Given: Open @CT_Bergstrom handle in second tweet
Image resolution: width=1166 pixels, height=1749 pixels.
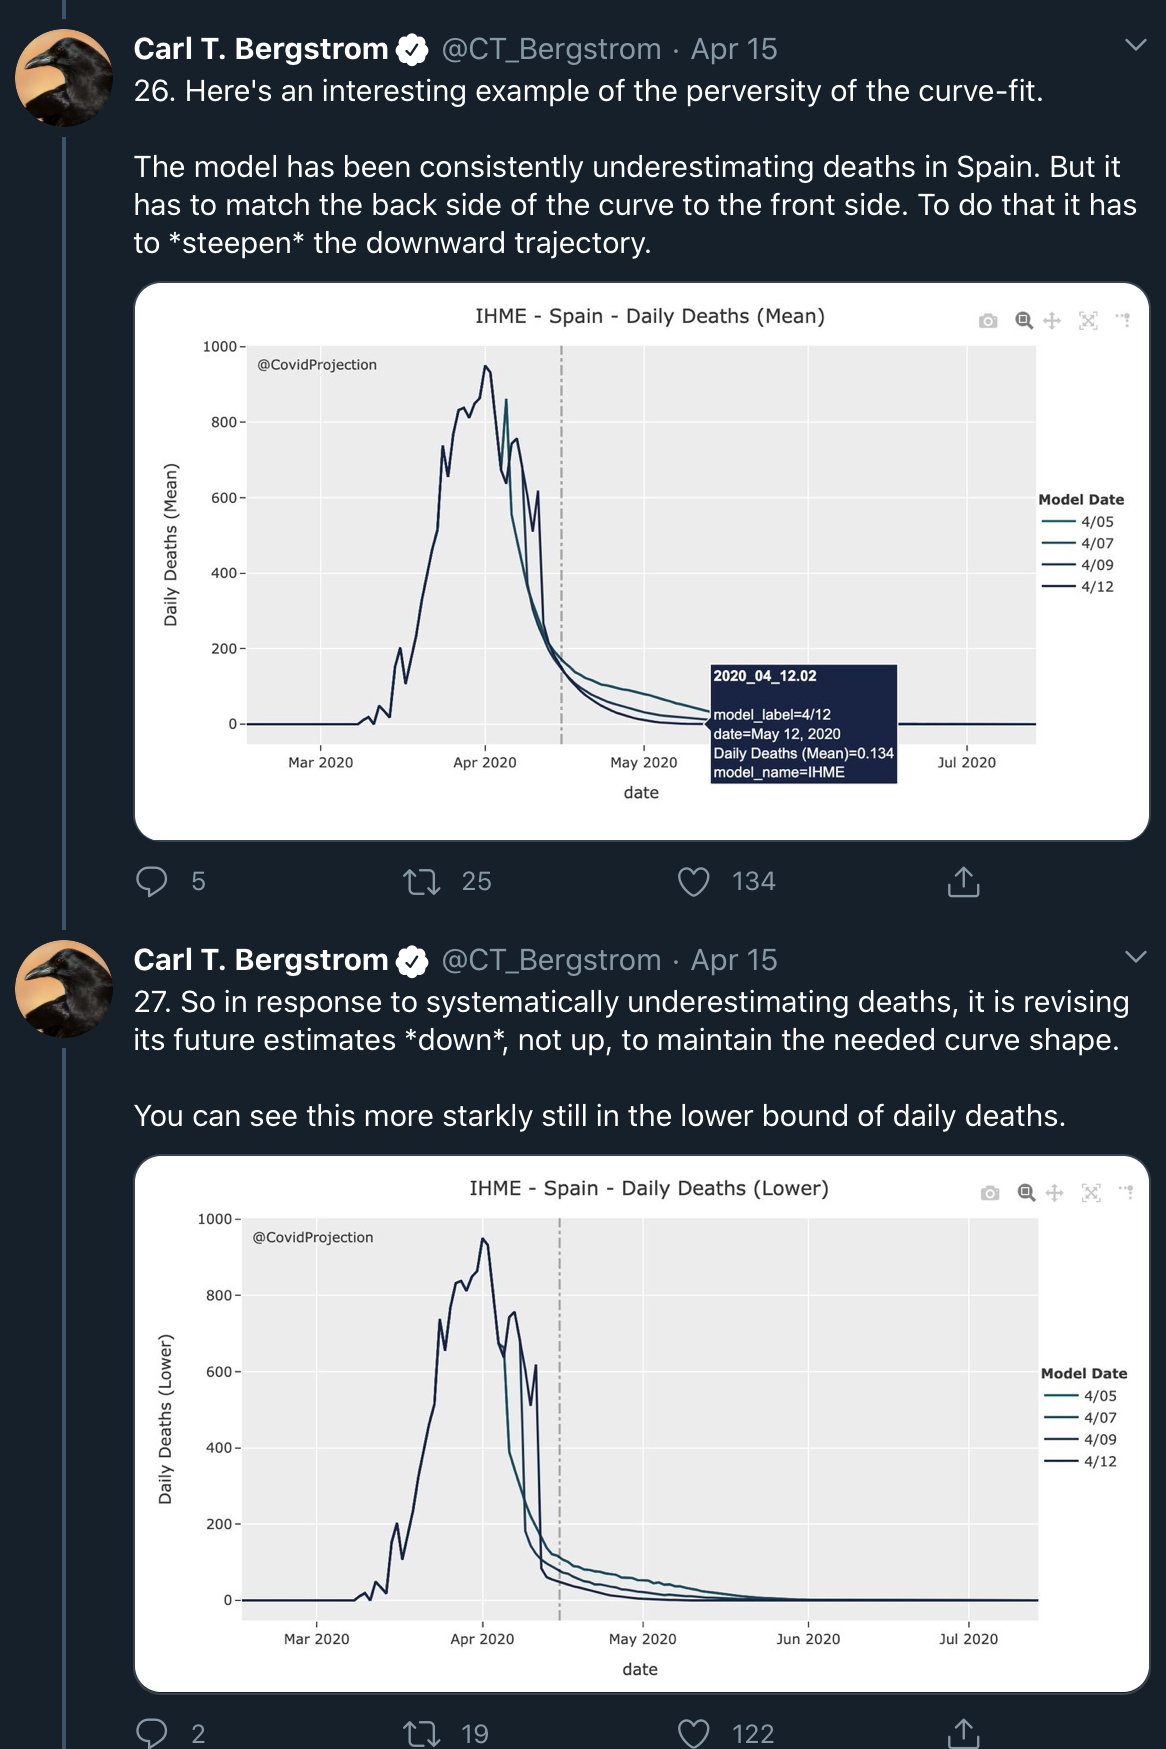Looking at the screenshot, I should (551, 960).
